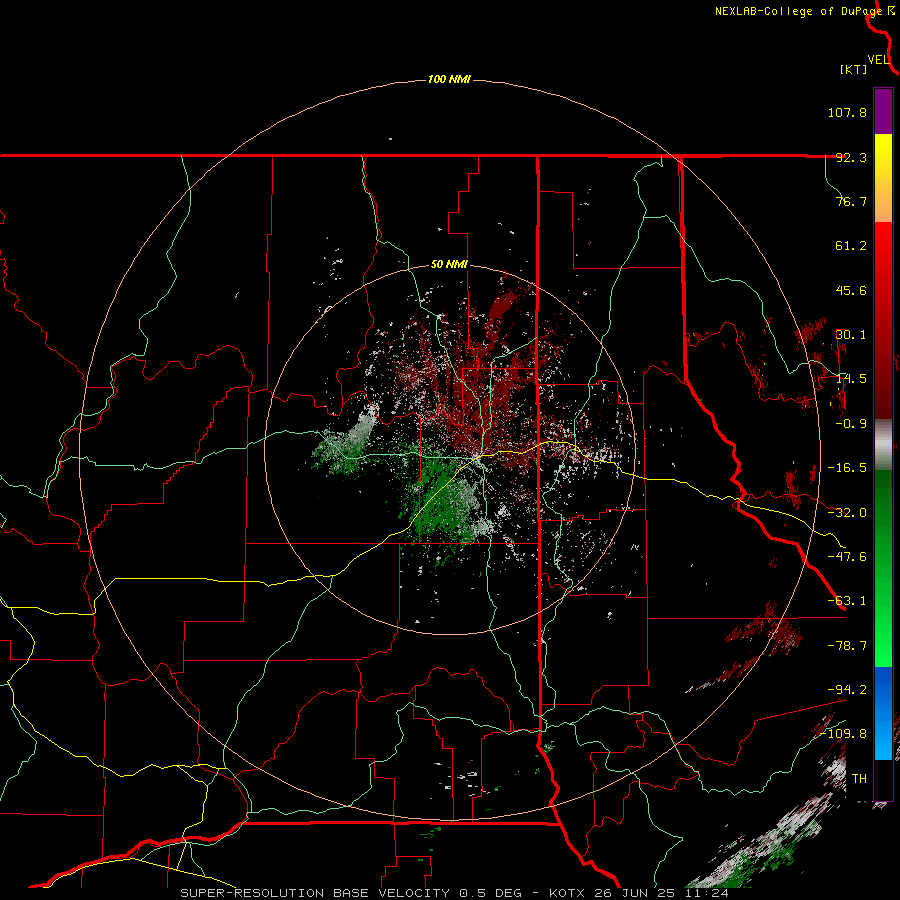Select the -47.6 scale value
This screenshot has height=900, width=900.
pos(847,557)
